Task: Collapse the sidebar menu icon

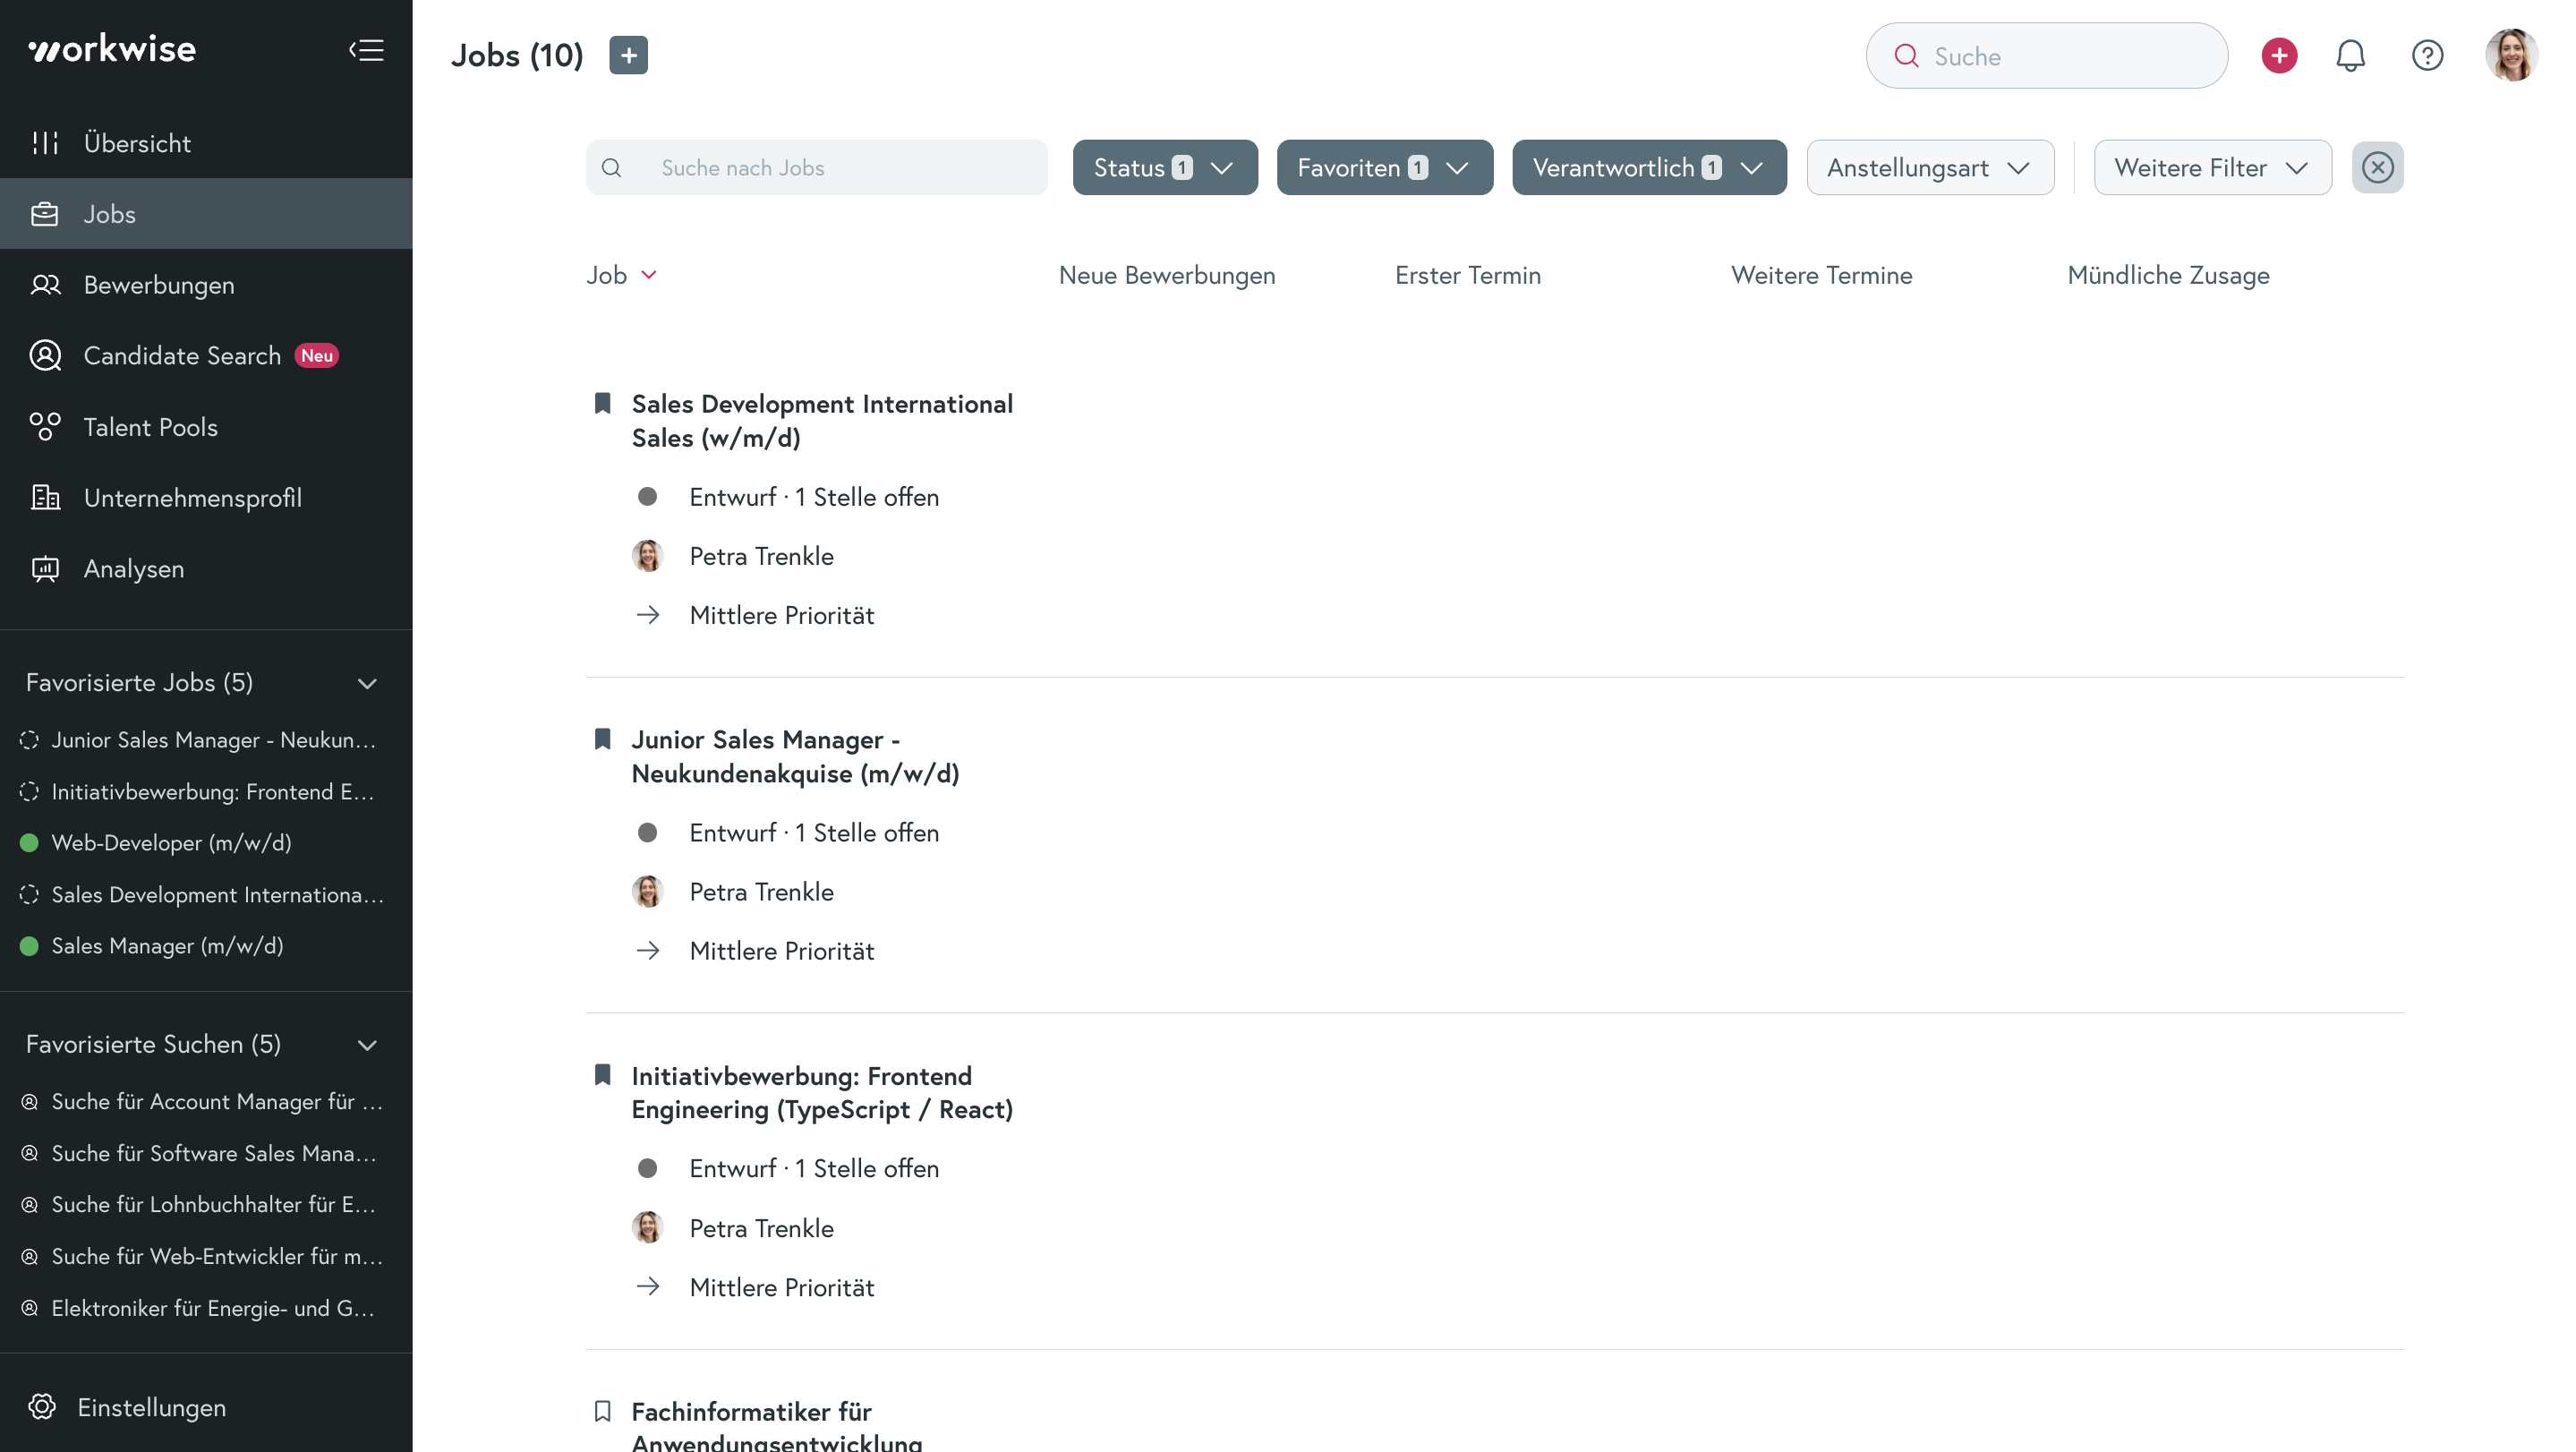Action: tap(366, 50)
